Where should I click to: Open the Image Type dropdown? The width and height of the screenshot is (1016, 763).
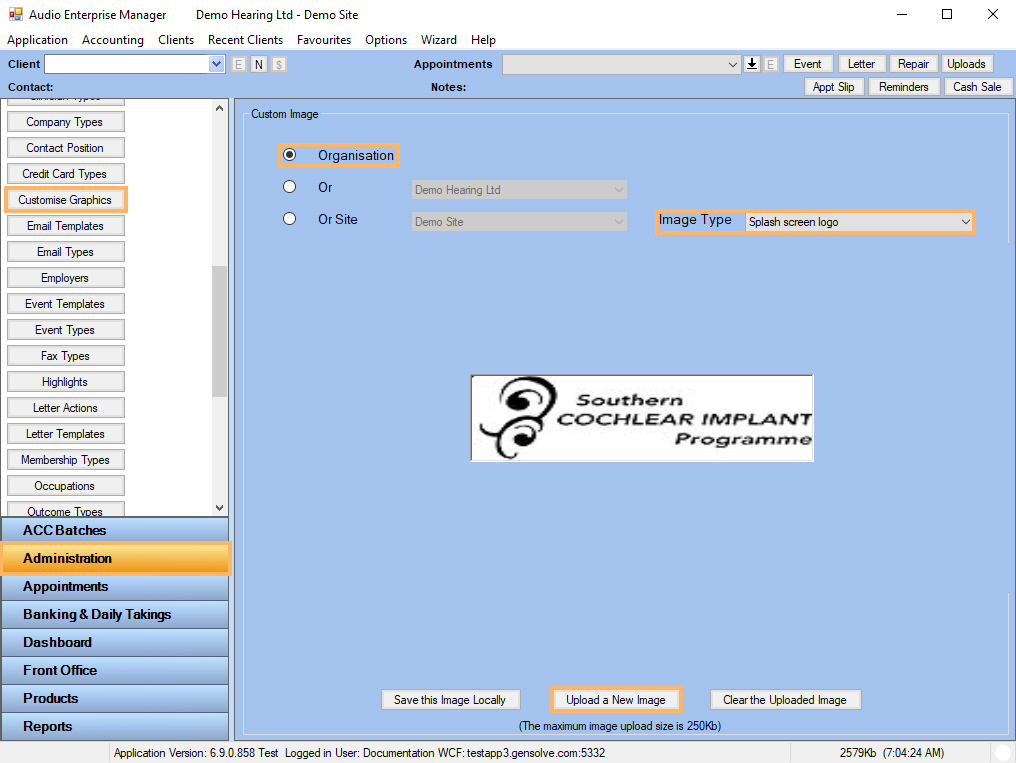pos(965,221)
